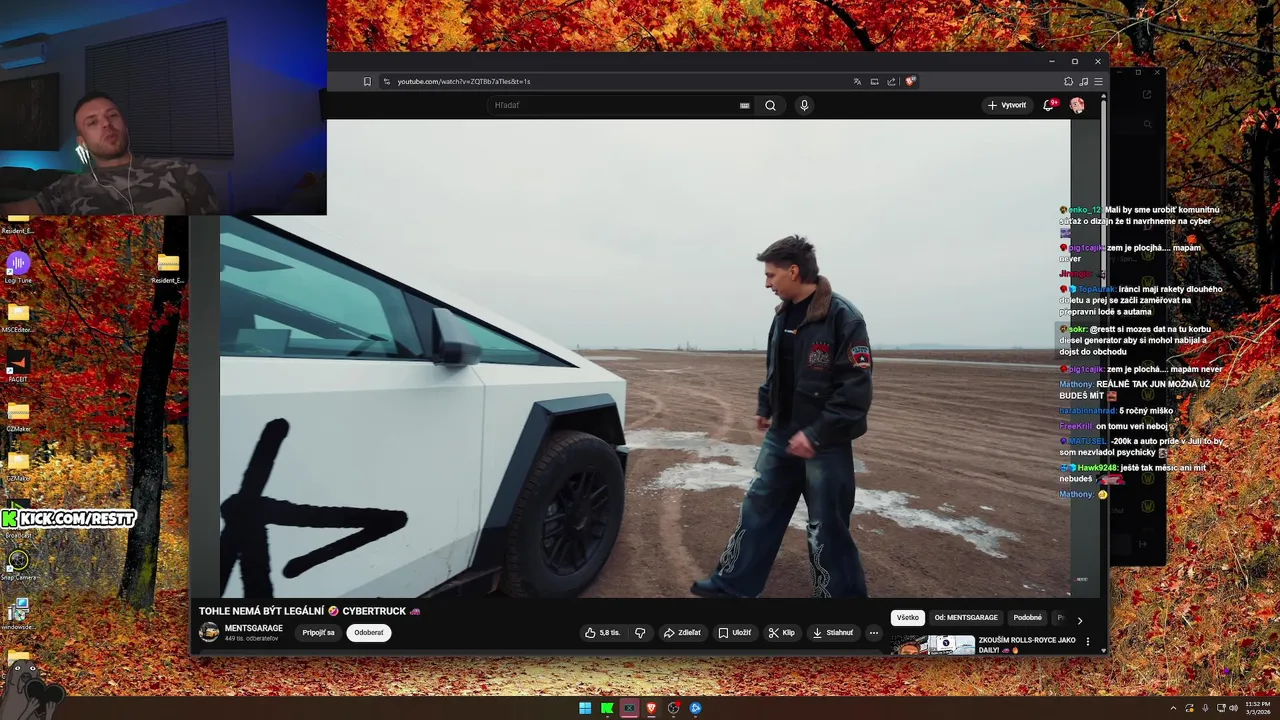The image size is (1280, 720).
Task: Click the webcam overlay in top-left corner
Action: coord(163,107)
